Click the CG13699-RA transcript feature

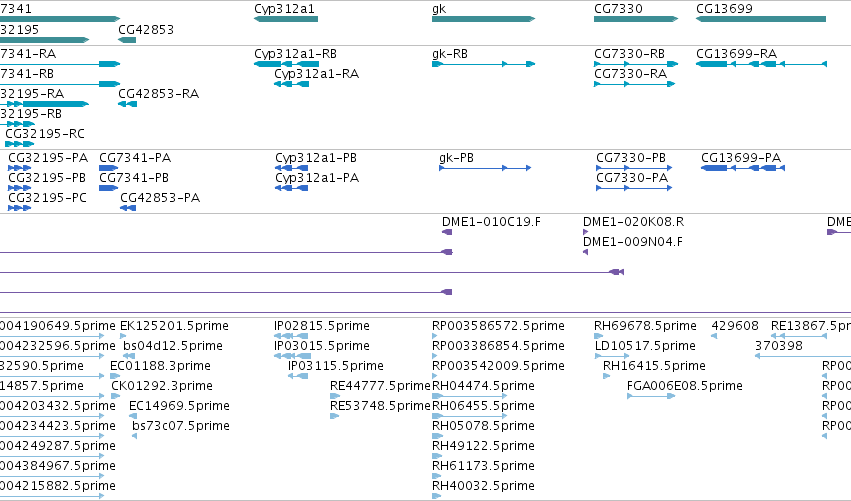pos(761,64)
